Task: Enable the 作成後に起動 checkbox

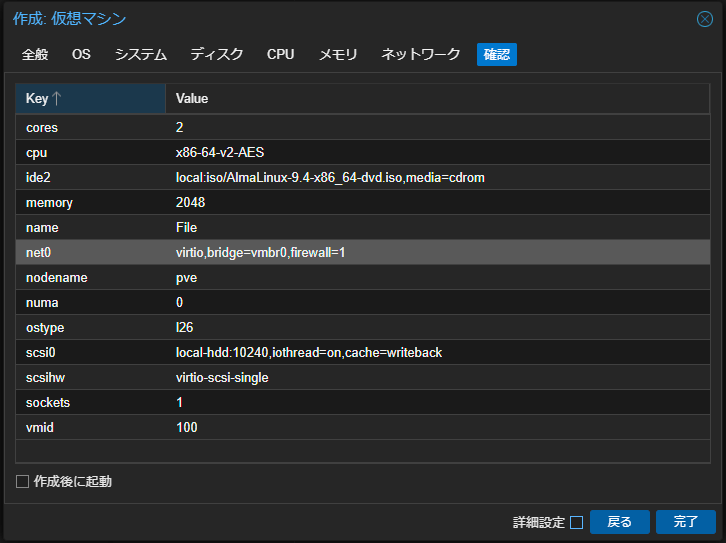Action: 23,482
